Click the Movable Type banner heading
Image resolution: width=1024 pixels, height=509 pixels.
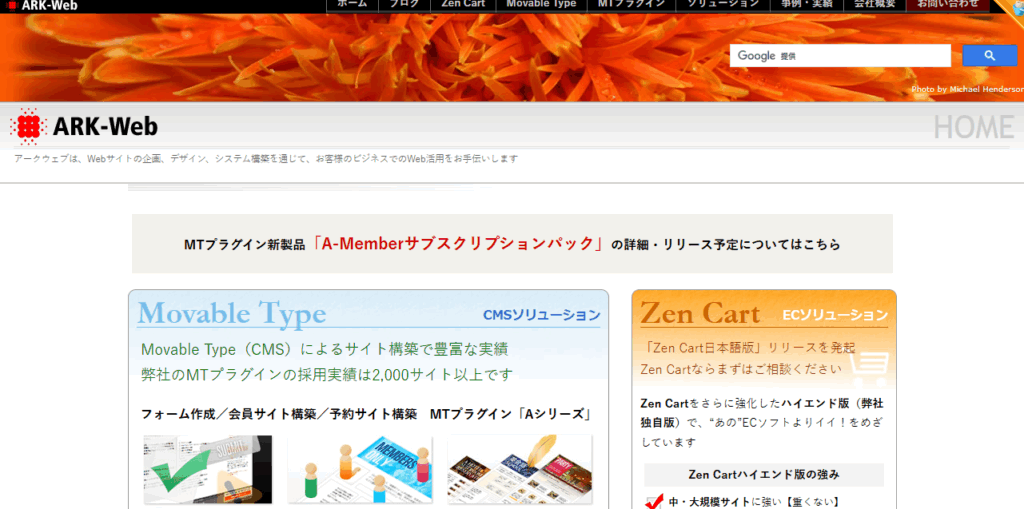(232, 314)
